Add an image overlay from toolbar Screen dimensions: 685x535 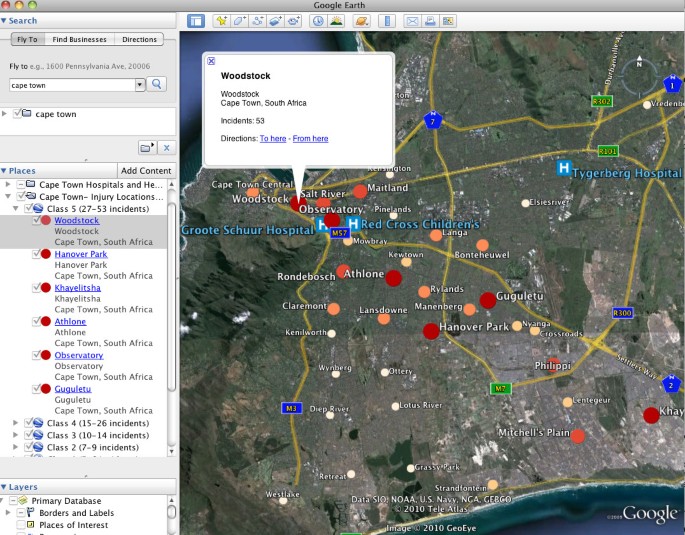pos(275,21)
